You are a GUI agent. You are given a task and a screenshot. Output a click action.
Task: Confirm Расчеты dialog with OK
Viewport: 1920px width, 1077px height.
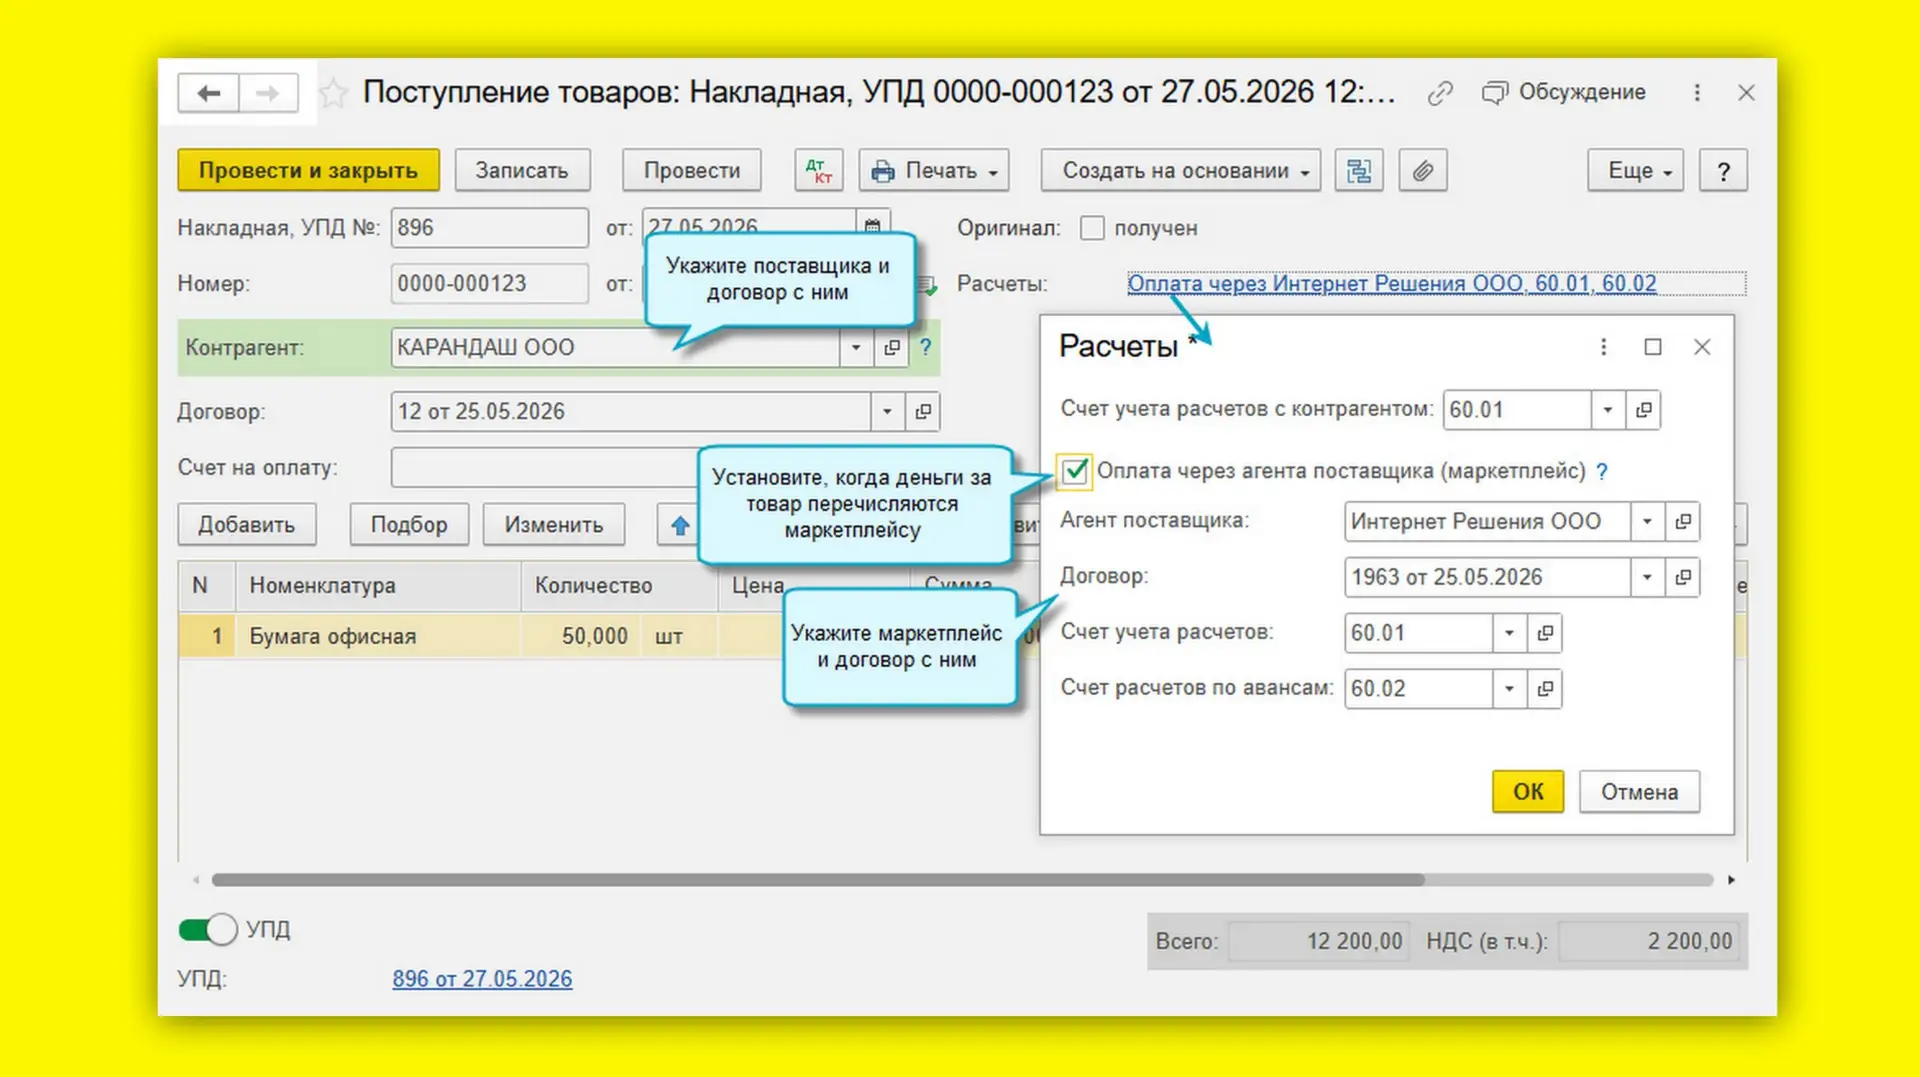pos(1528,792)
